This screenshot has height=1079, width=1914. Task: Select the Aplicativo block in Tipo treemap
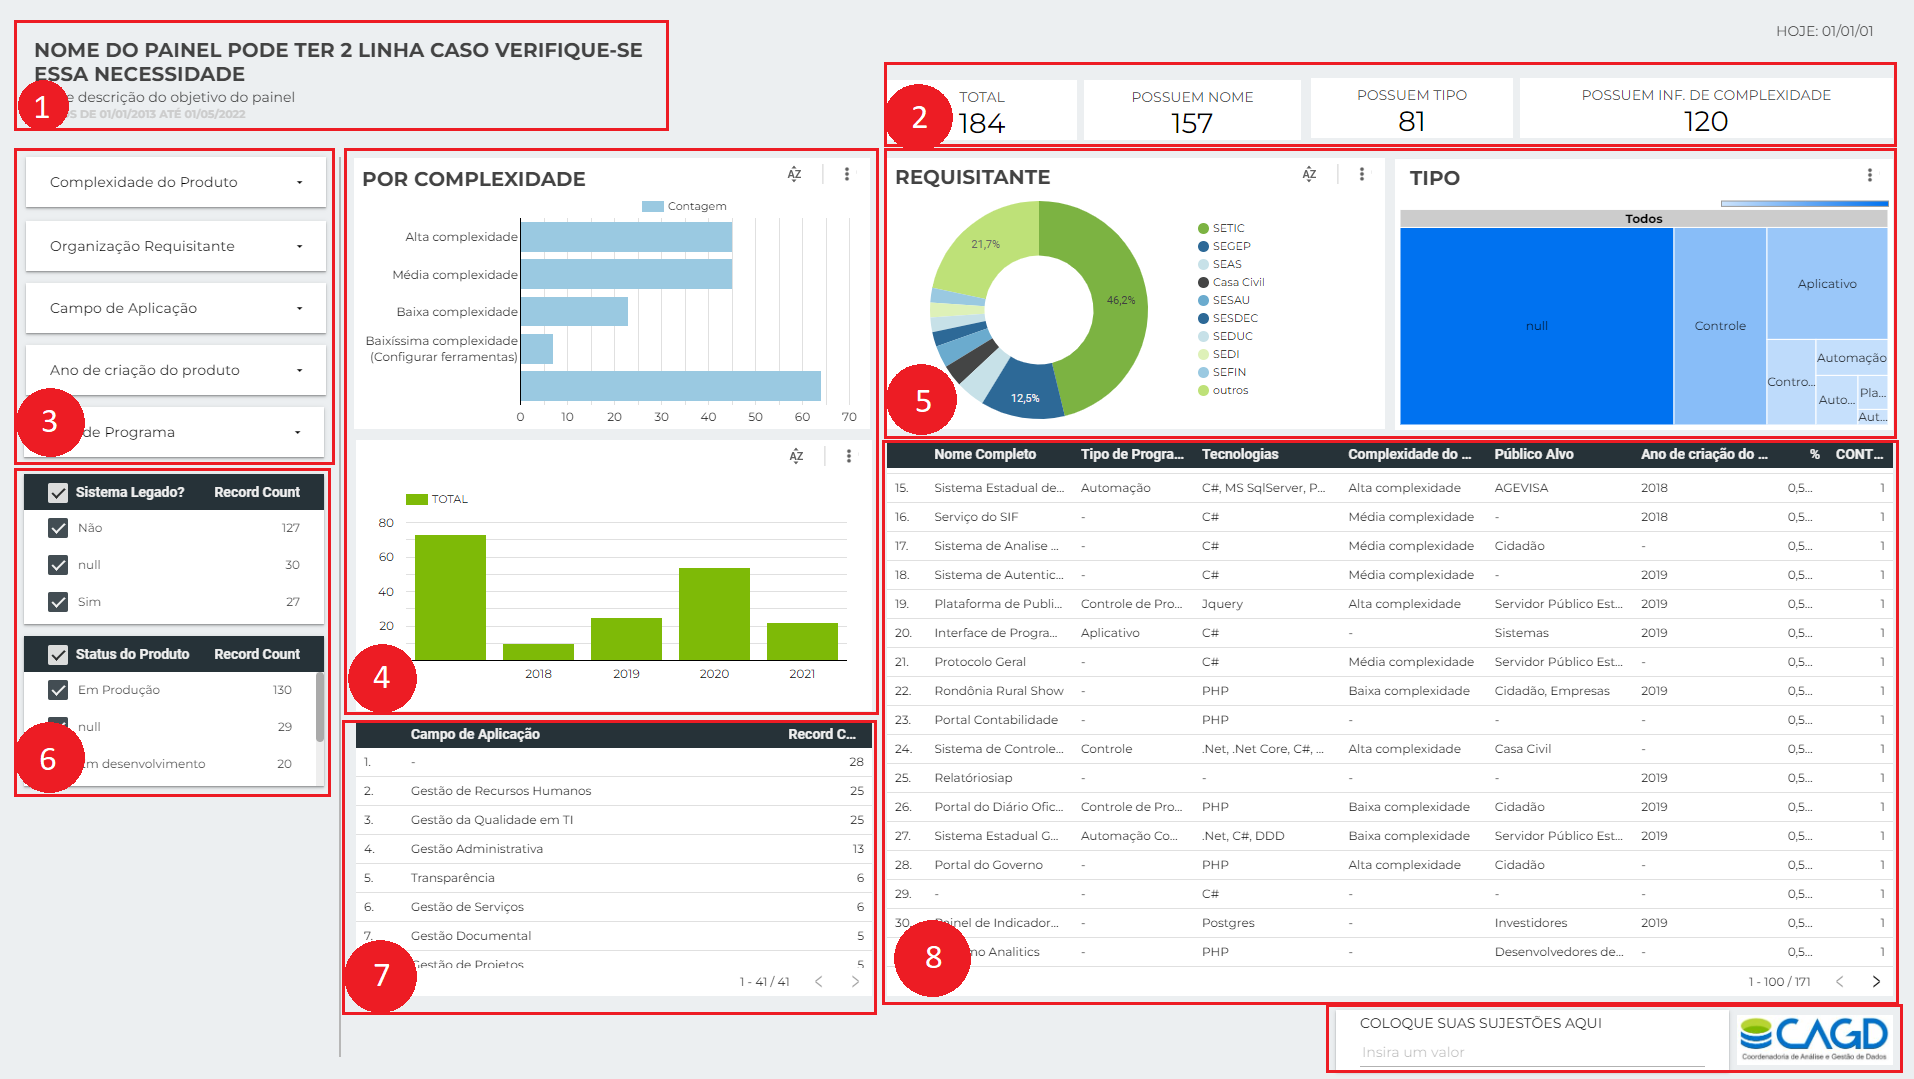[1827, 284]
